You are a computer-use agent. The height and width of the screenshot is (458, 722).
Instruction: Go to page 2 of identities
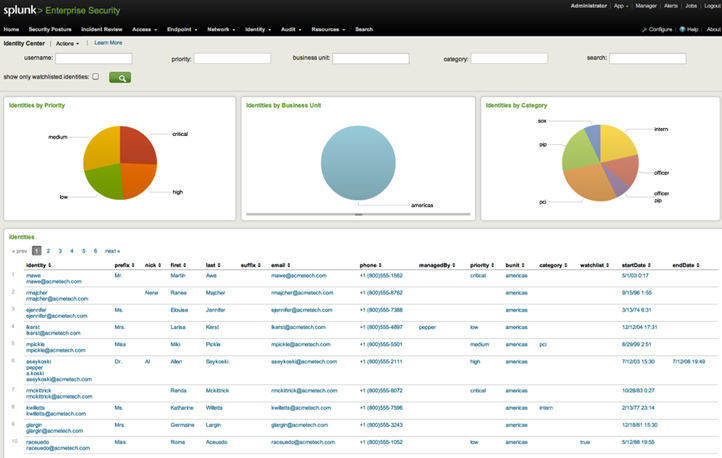click(48, 251)
